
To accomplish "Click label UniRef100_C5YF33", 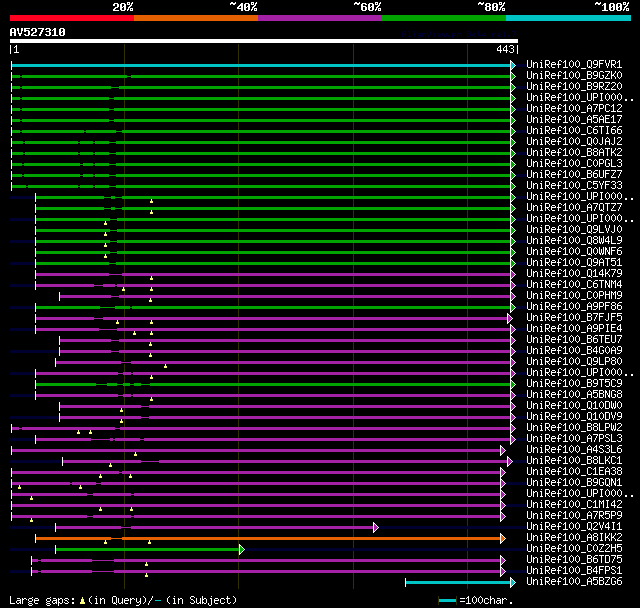I will pos(574,186).
